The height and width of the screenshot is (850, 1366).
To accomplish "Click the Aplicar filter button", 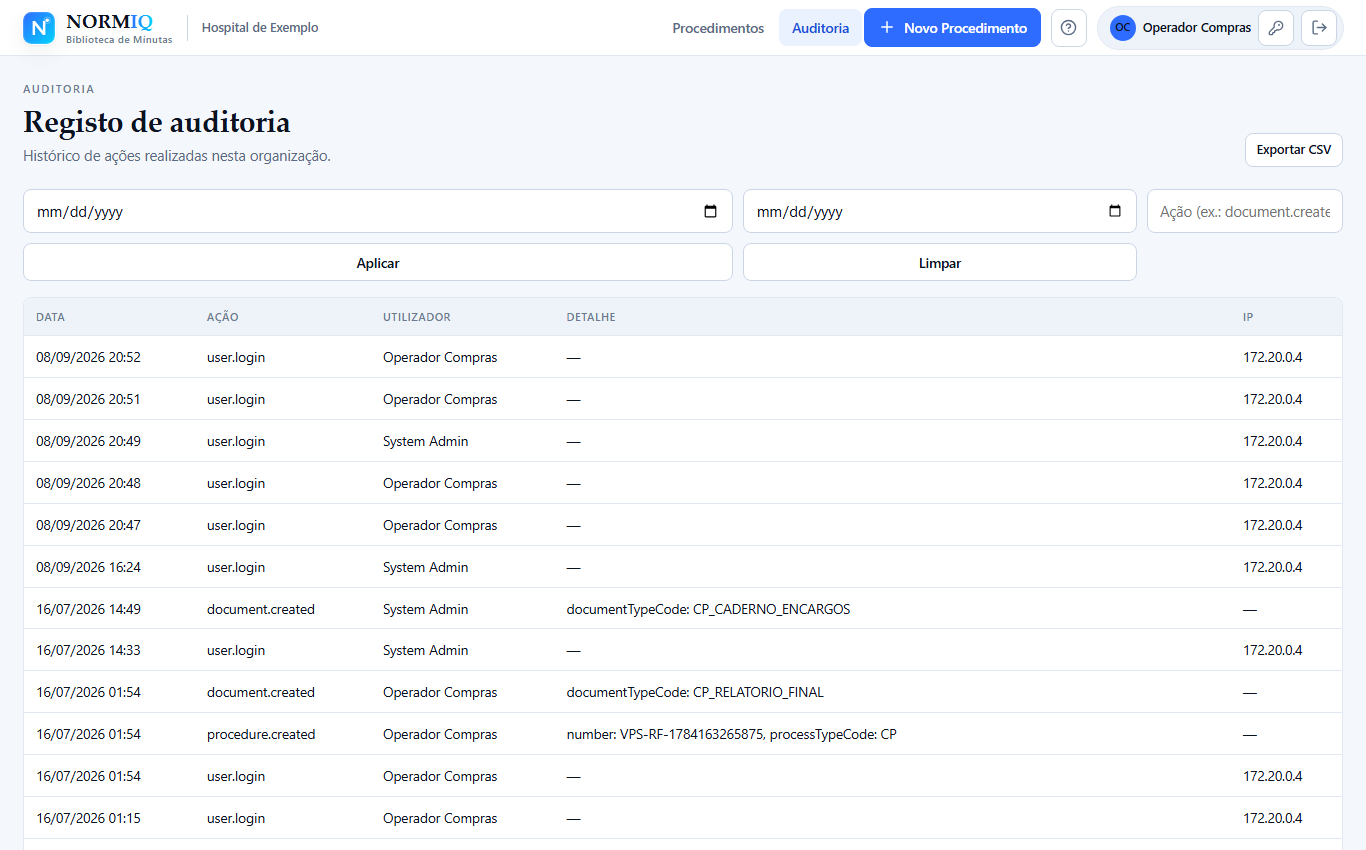I will tap(378, 263).
